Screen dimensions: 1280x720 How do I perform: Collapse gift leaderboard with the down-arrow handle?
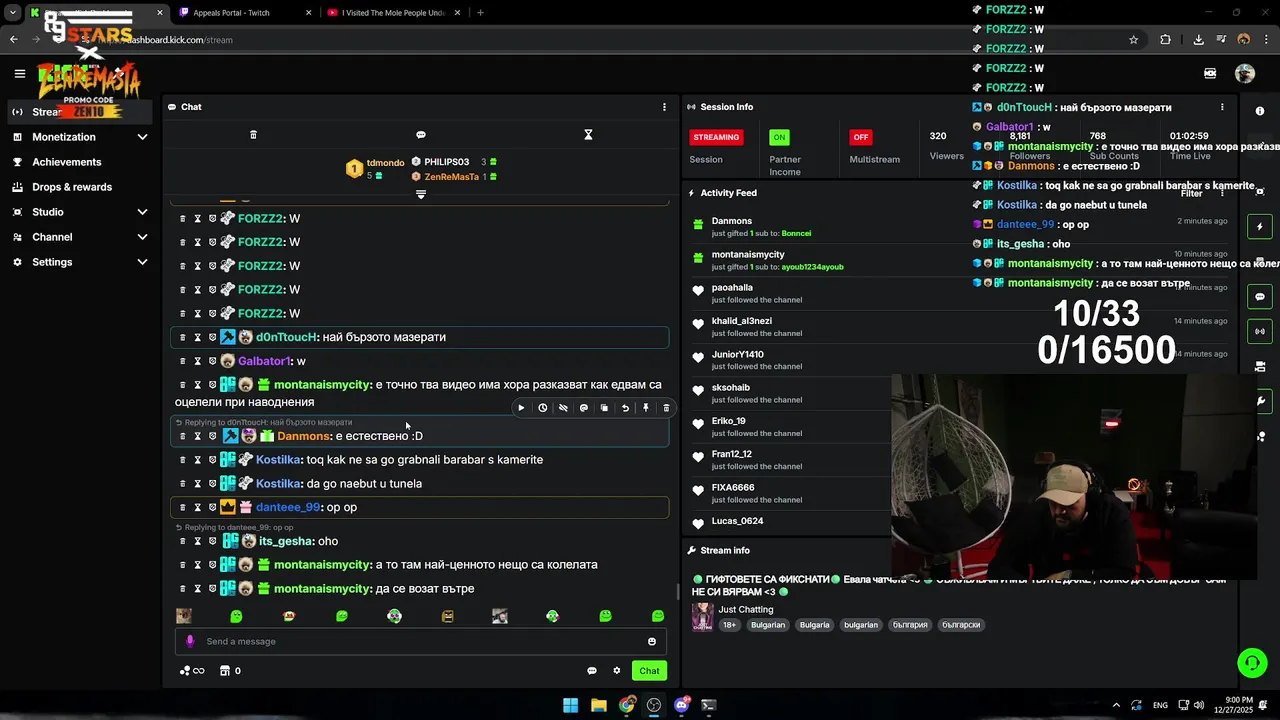click(421, 194)
